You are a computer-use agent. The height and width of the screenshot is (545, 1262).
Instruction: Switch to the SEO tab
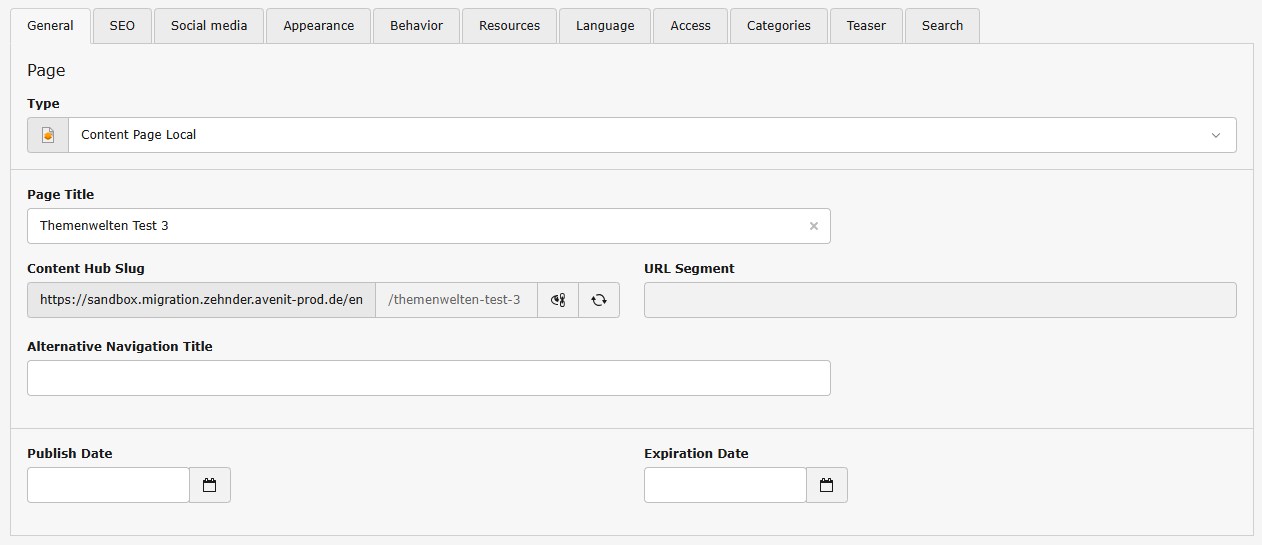pos(122,26)
